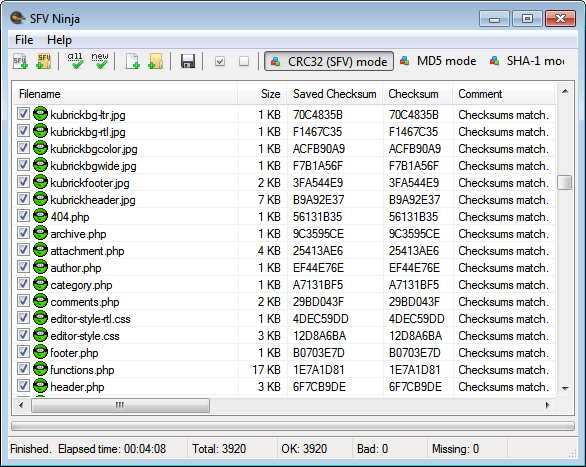Click the ninja status icon for kubrickheader.jpg

tap(40, 199)
